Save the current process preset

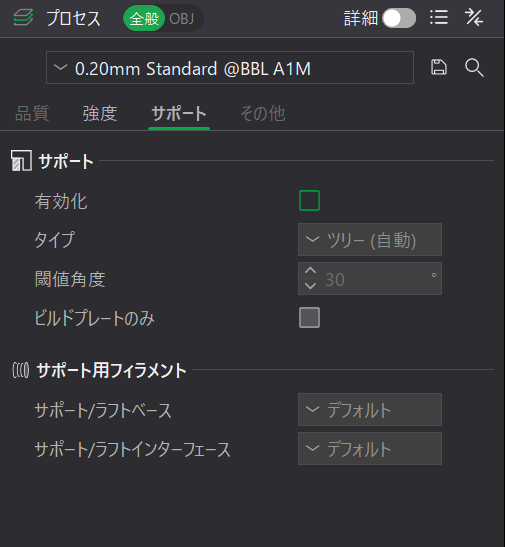coord(439,67)
